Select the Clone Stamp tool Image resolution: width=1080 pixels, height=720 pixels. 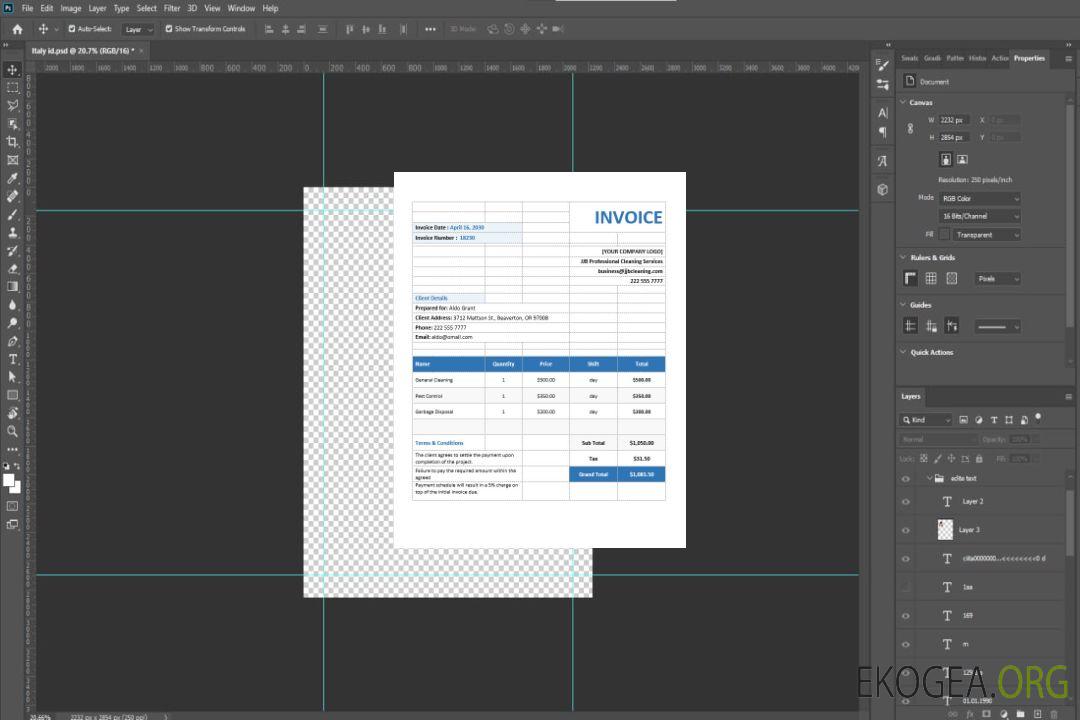pyautogui.click(x=12, y=232)
